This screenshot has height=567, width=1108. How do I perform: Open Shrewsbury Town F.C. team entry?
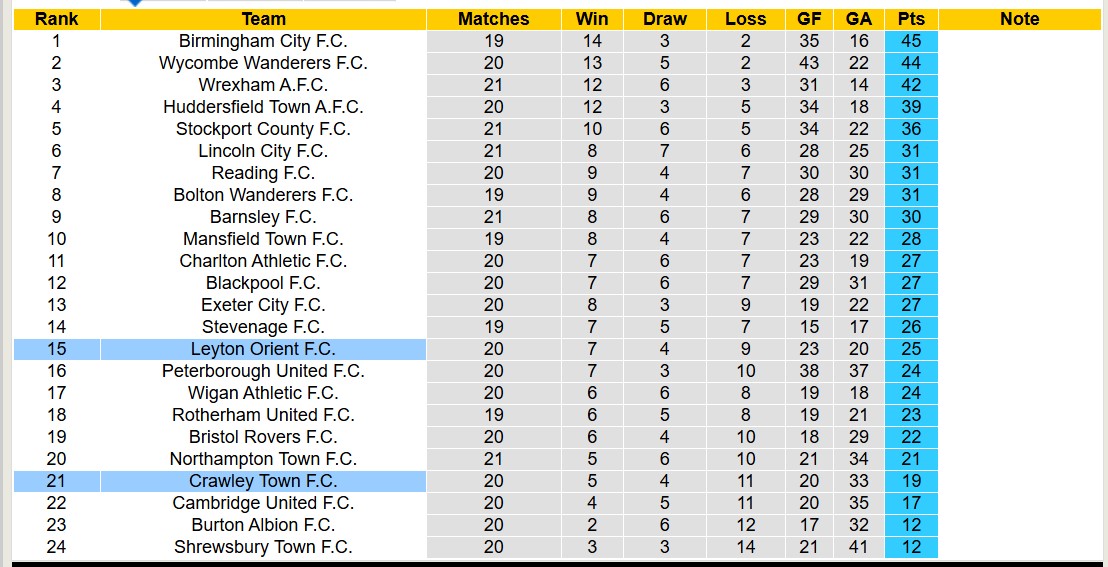click(263, 547)
